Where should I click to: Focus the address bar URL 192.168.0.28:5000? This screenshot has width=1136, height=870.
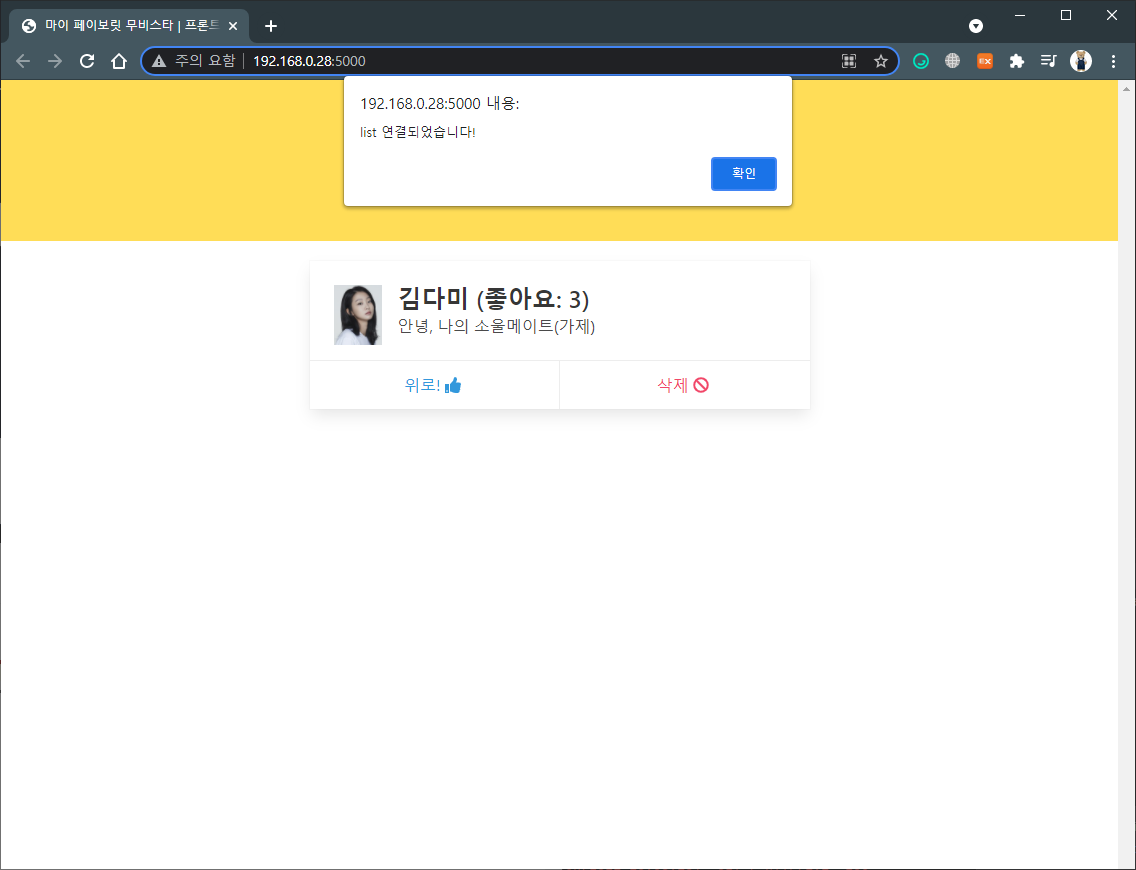click(309, 61)
